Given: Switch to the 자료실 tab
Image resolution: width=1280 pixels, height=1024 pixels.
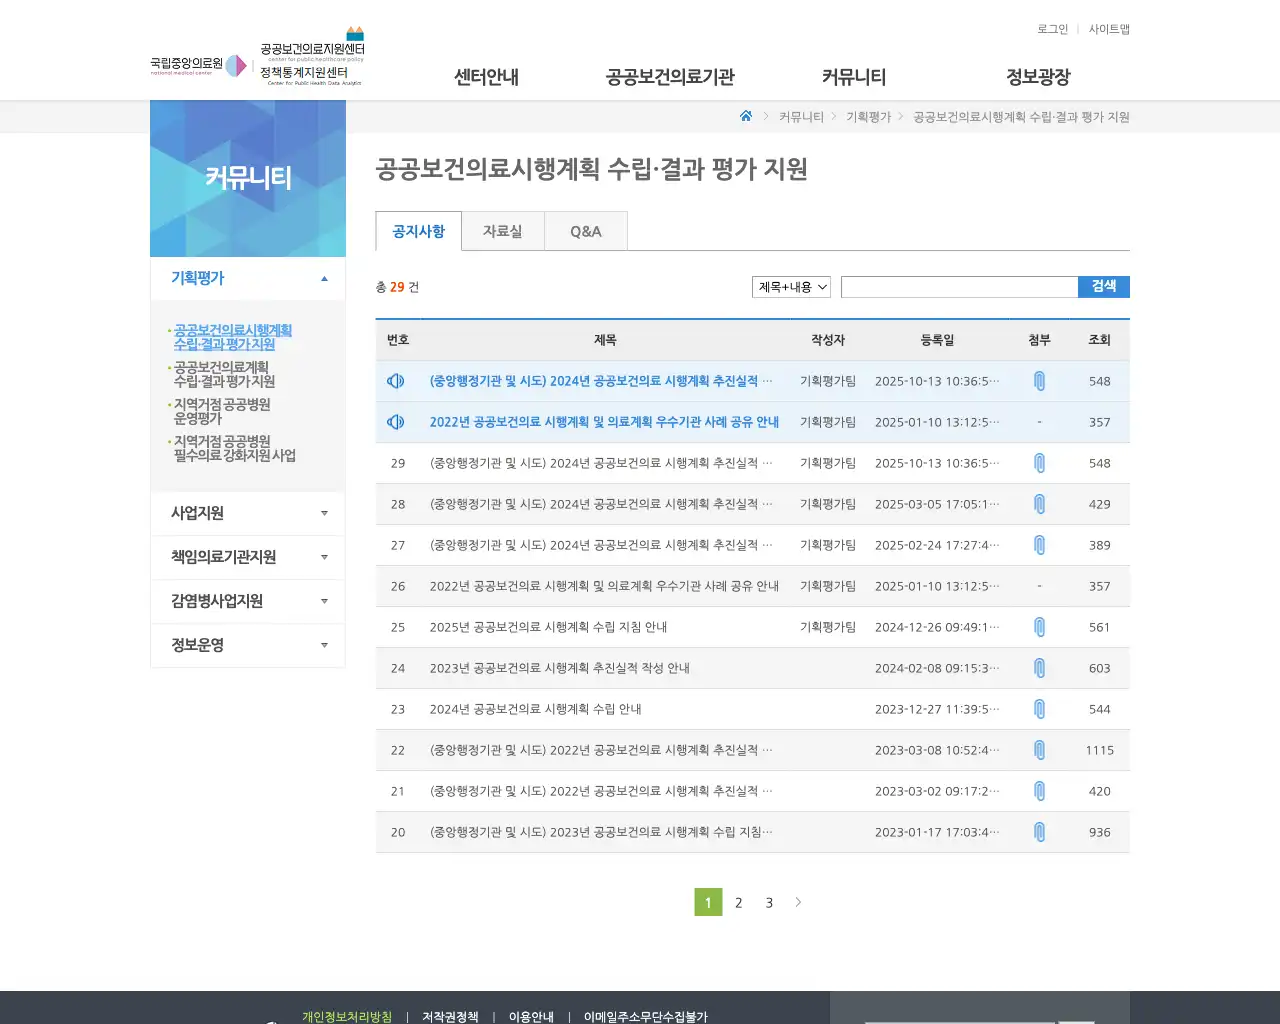Looking at the screenshot, I should pyautogui.click(x=503, y=231).
